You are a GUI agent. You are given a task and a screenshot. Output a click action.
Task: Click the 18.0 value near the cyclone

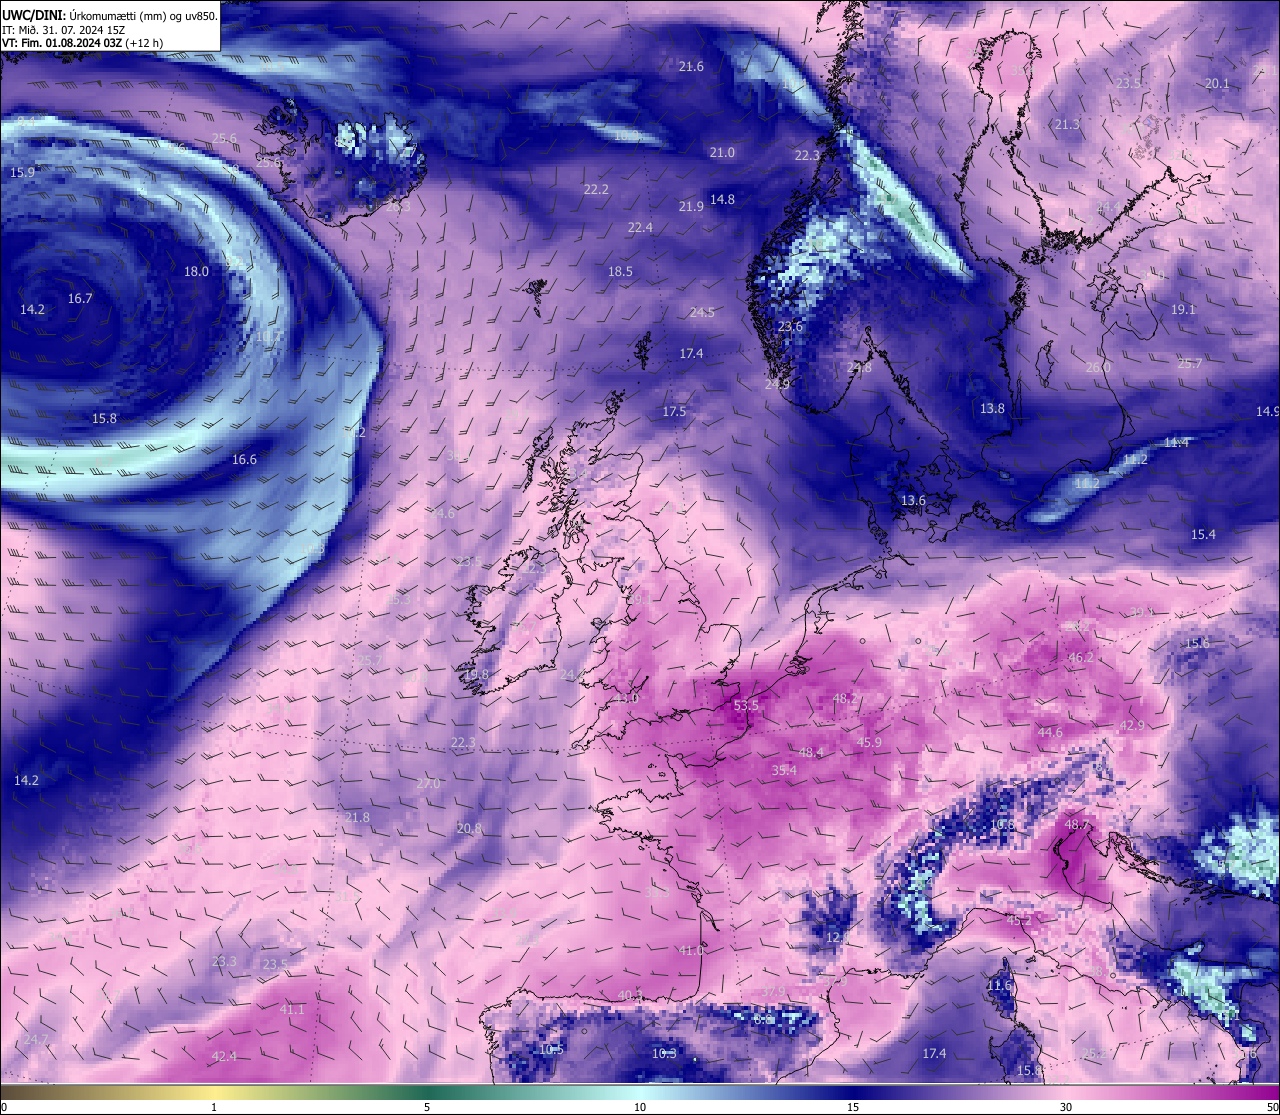click(196, 272)
